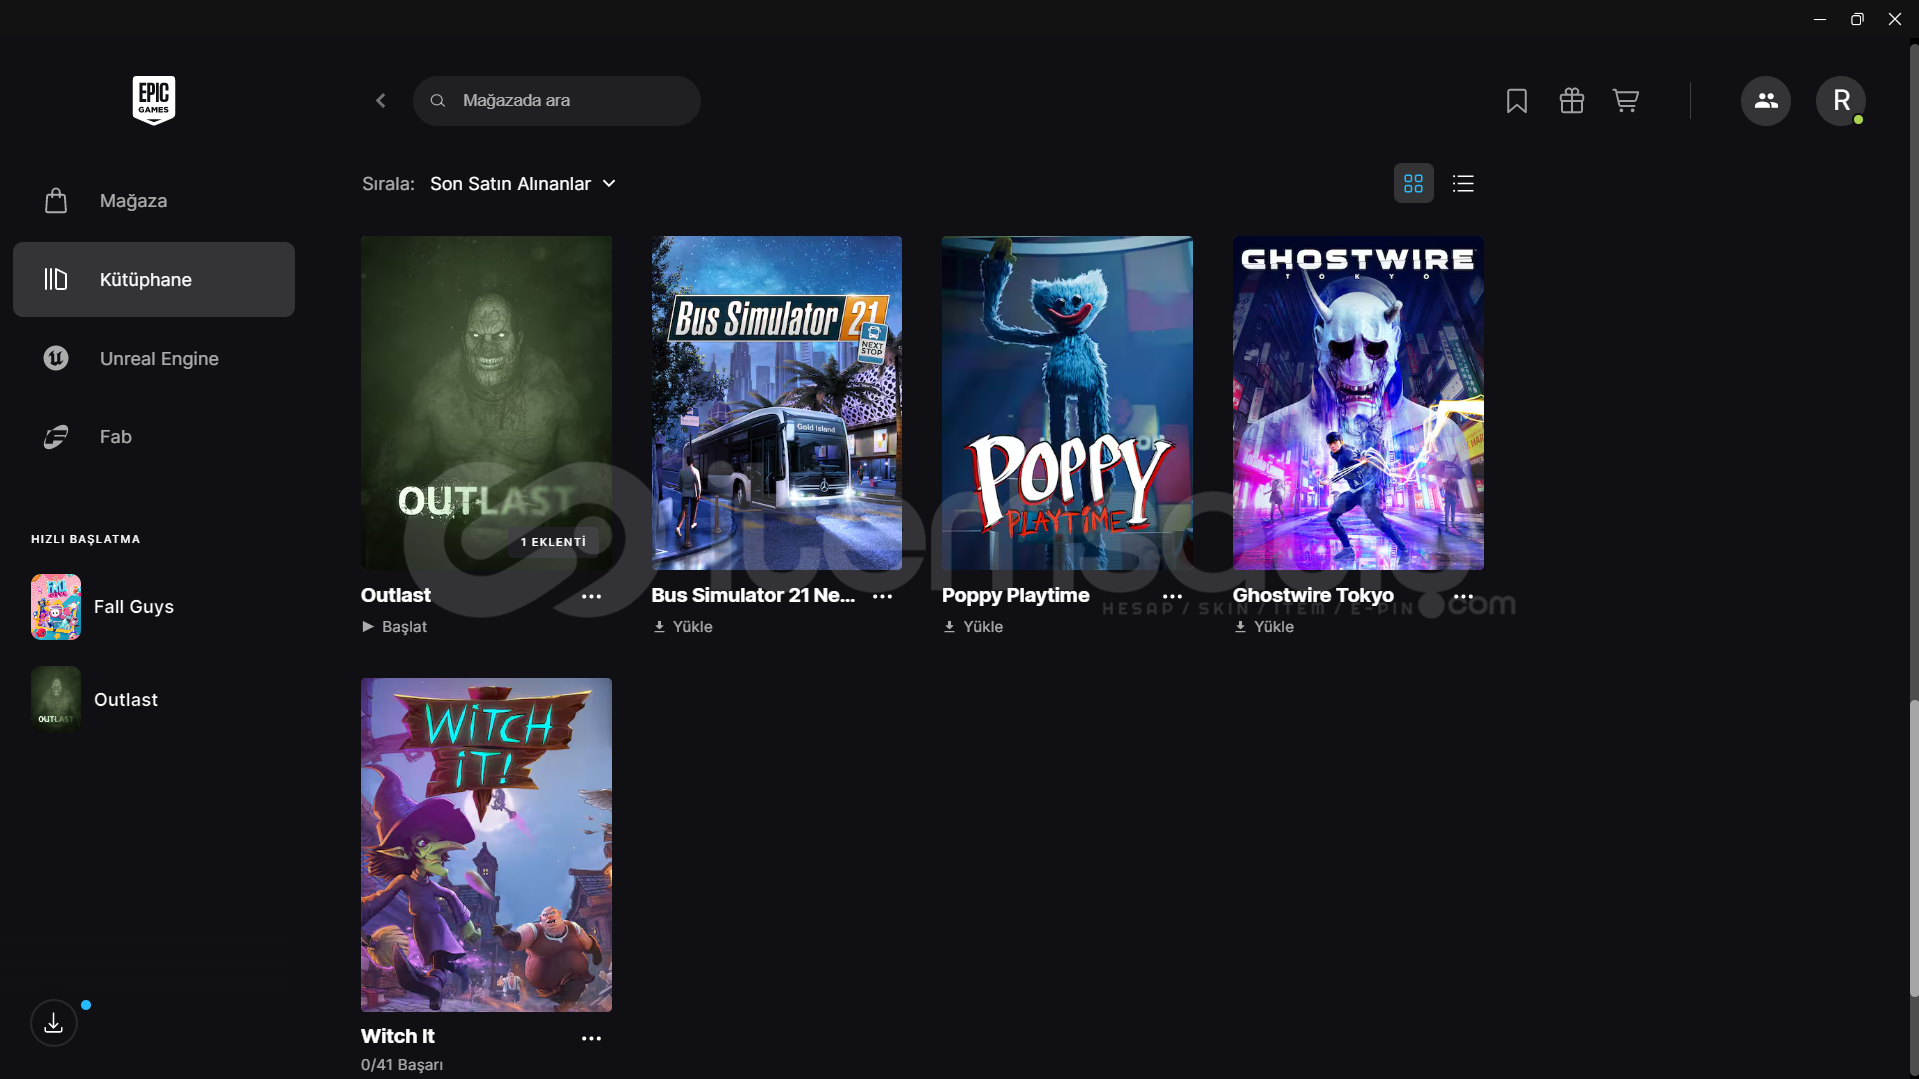Open the Mağaza menu item
Screen dimensions: 1919x1079
[x=154, y=201]
